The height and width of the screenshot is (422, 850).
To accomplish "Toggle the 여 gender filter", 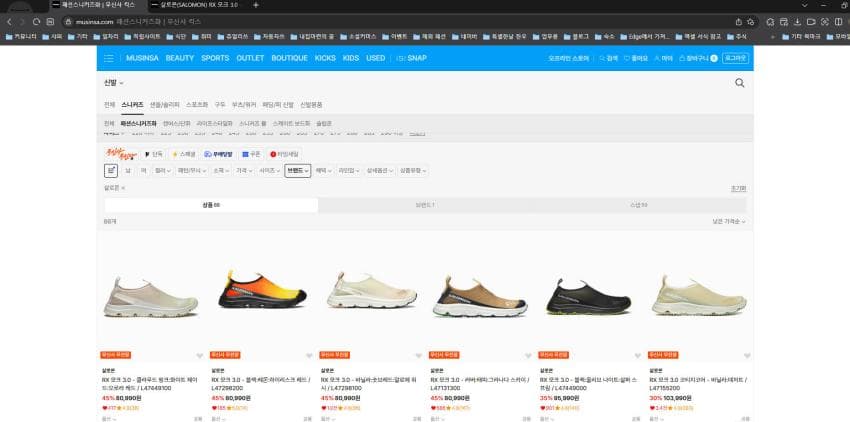I will [144, 170].
